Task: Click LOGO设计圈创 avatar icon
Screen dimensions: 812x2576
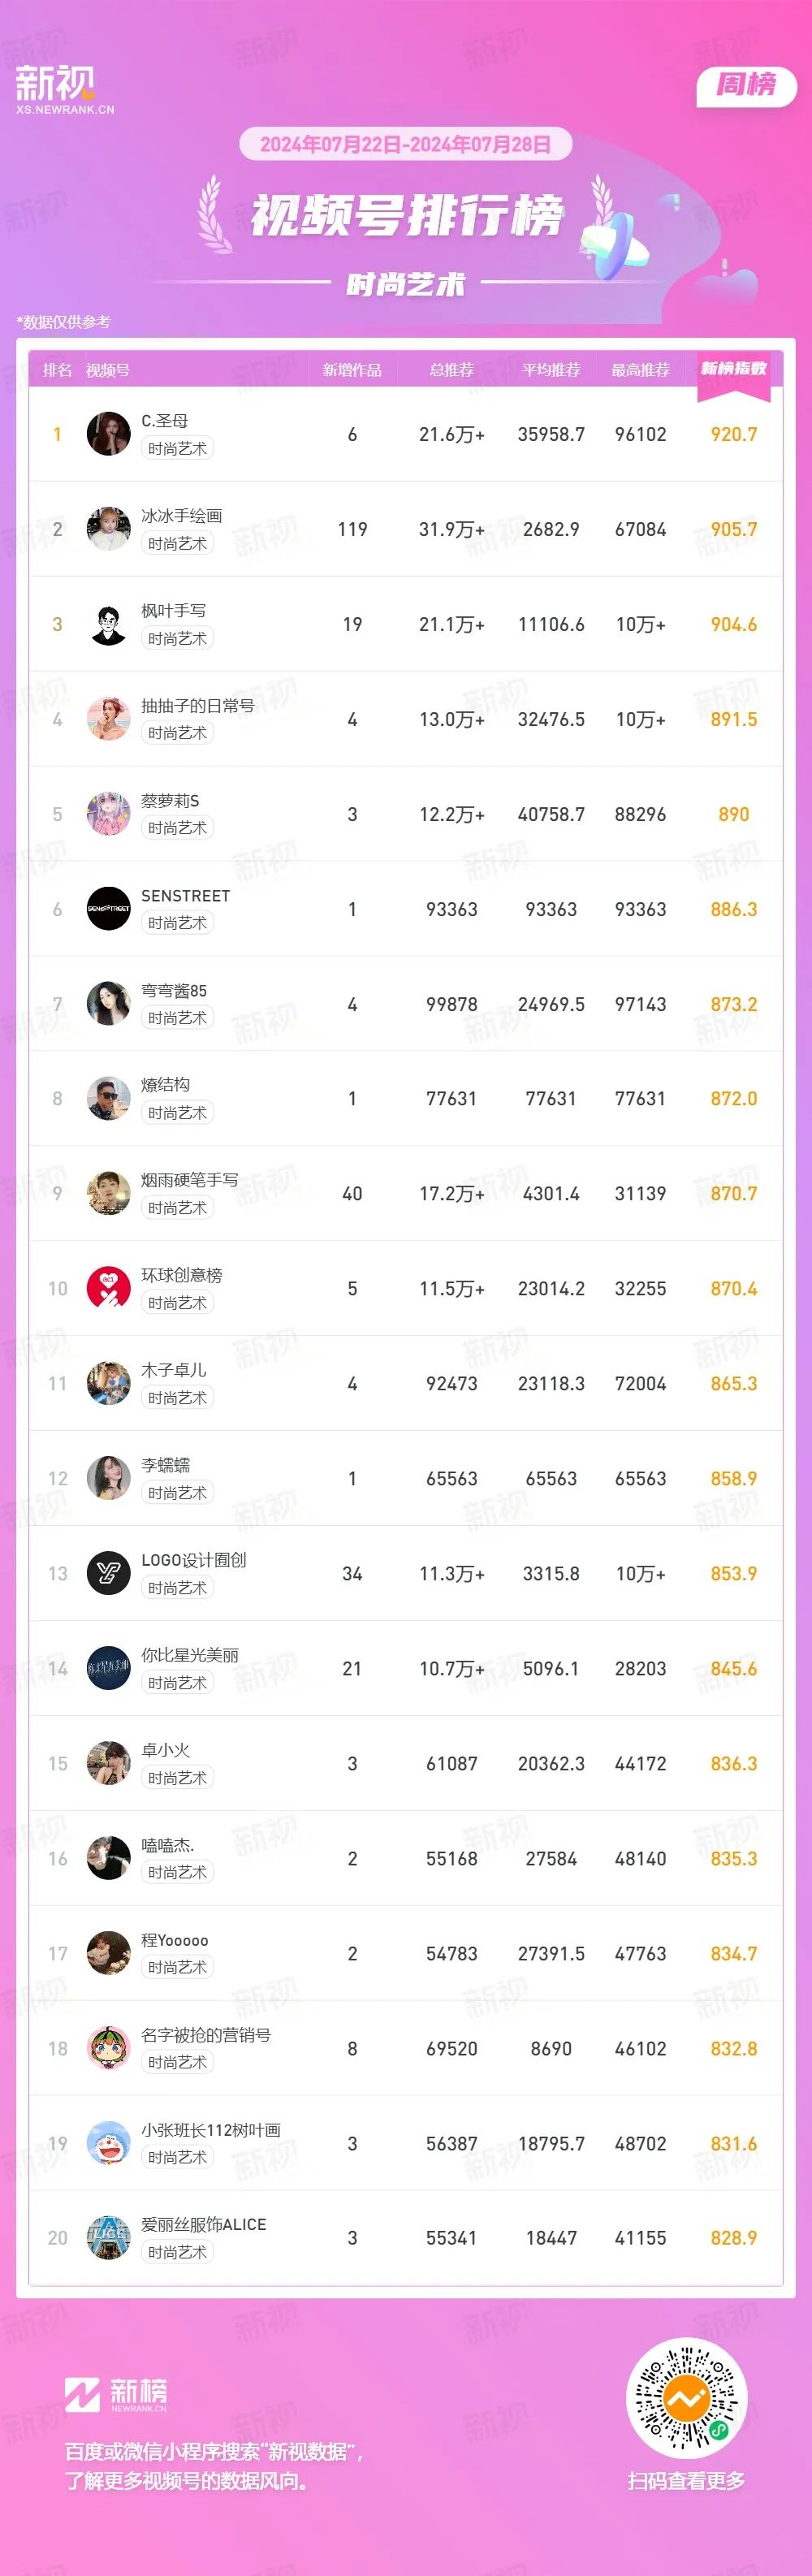Action: click(108, 1573)
